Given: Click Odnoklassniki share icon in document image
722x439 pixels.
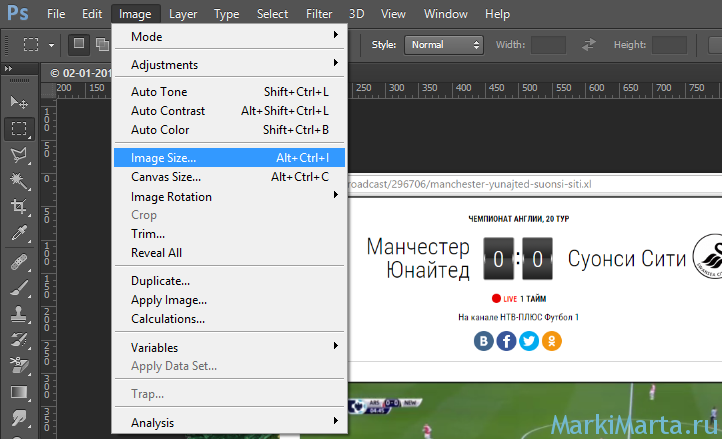Looking at the screenshot, I should point(552,341).
